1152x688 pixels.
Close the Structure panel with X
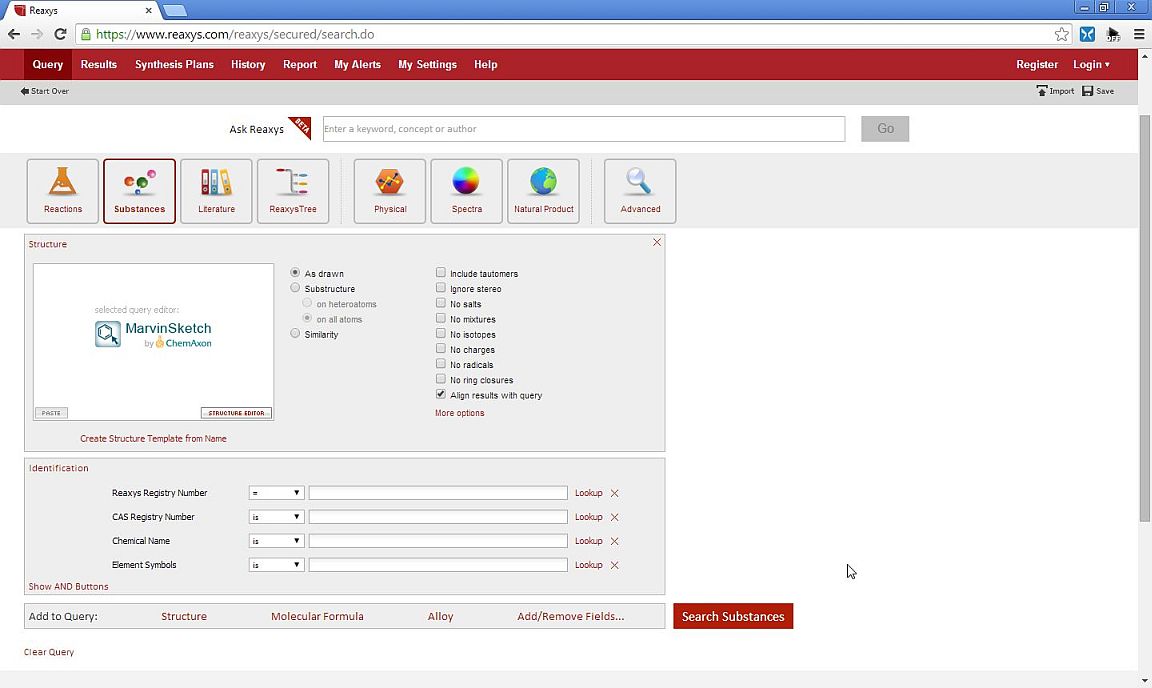657,242
